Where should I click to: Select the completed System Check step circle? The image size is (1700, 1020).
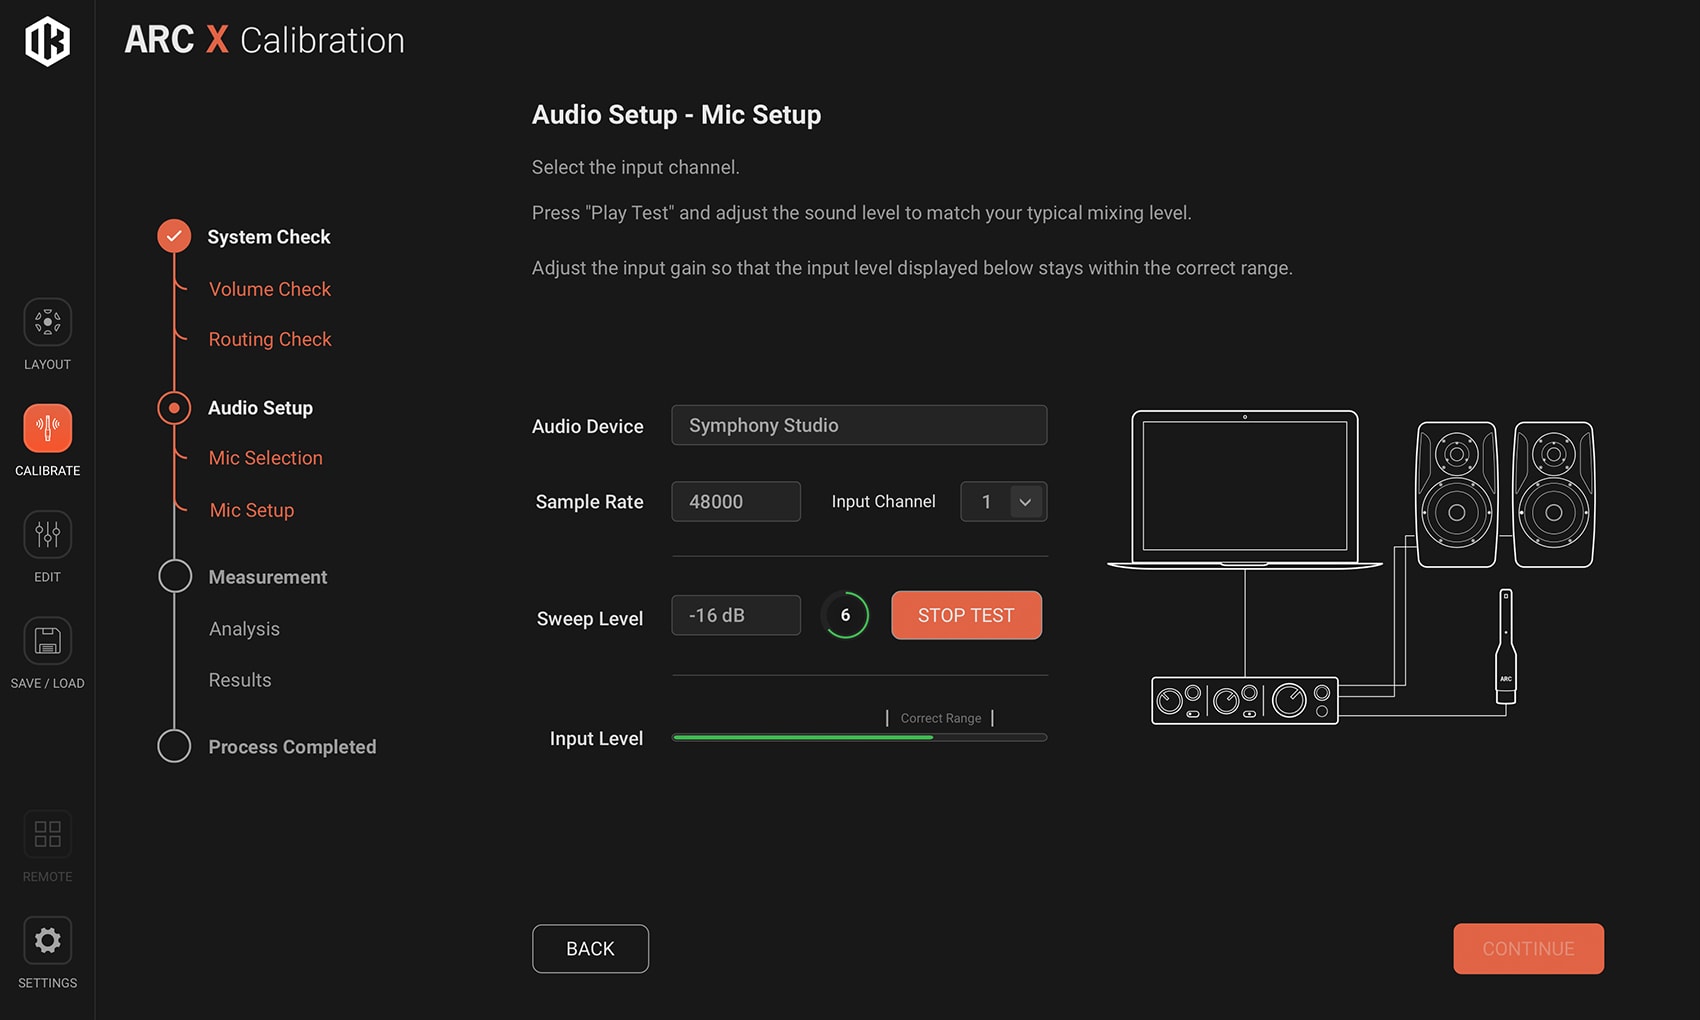tap(174, 236)
